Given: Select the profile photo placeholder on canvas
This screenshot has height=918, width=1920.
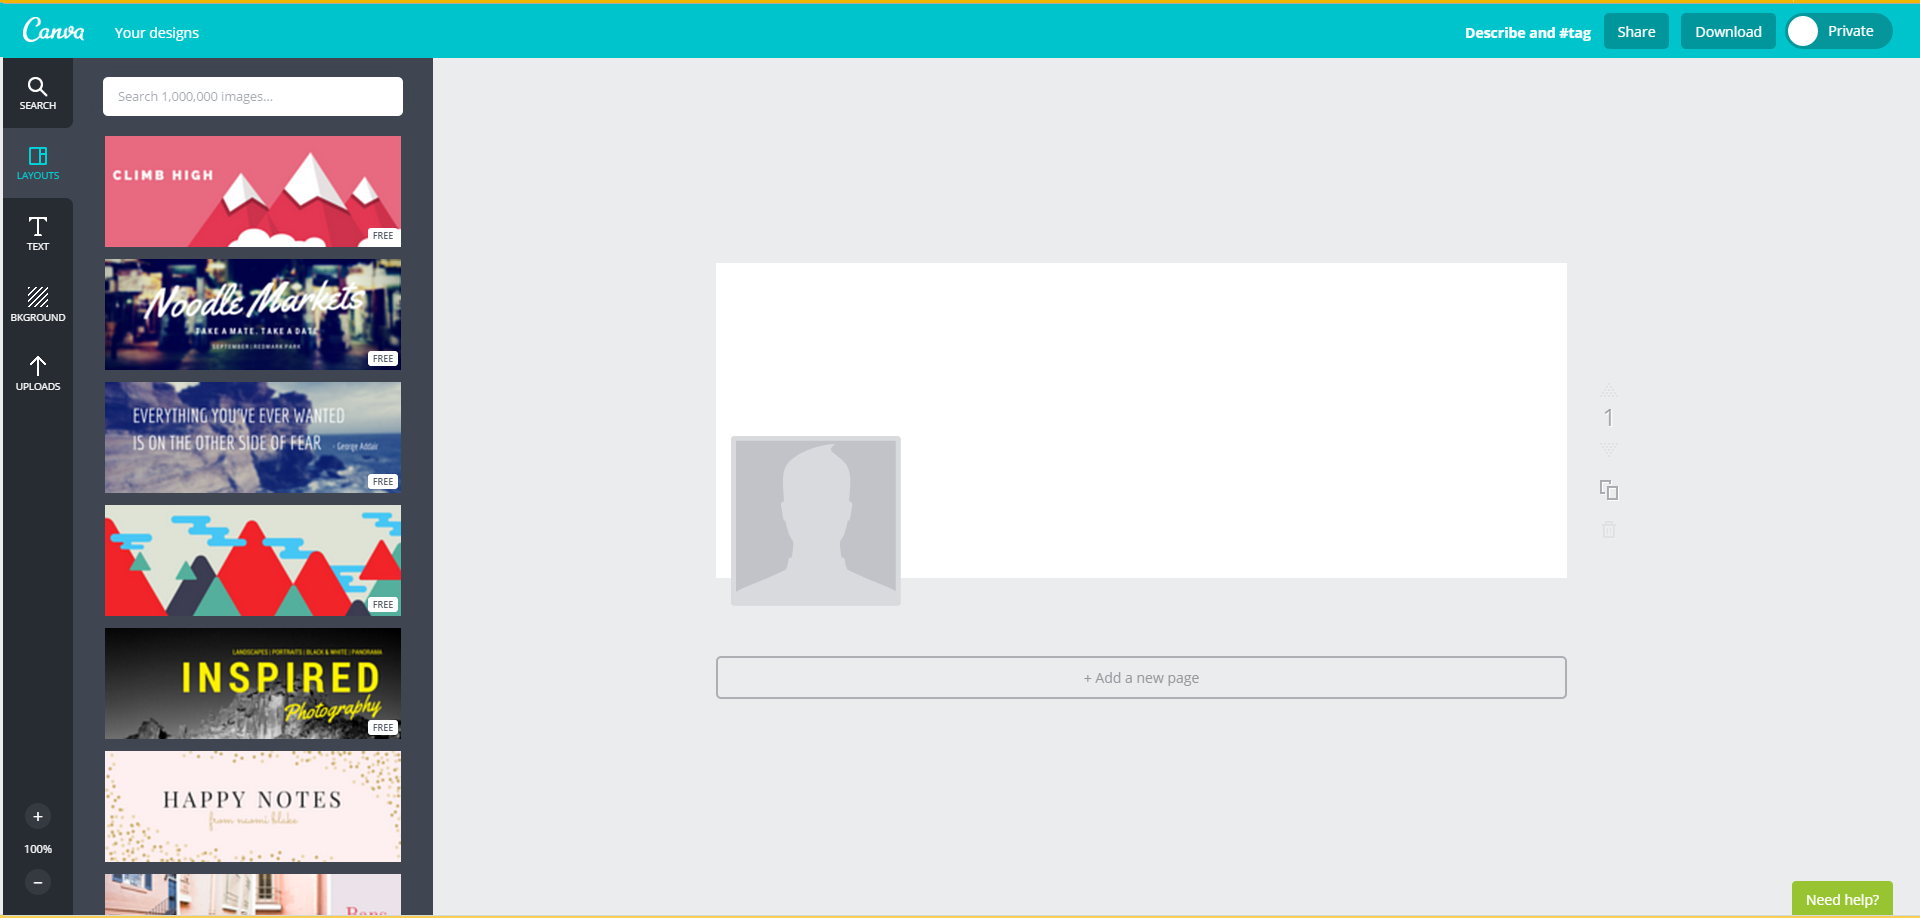Looking at the screenshot, I should (816, 521).
